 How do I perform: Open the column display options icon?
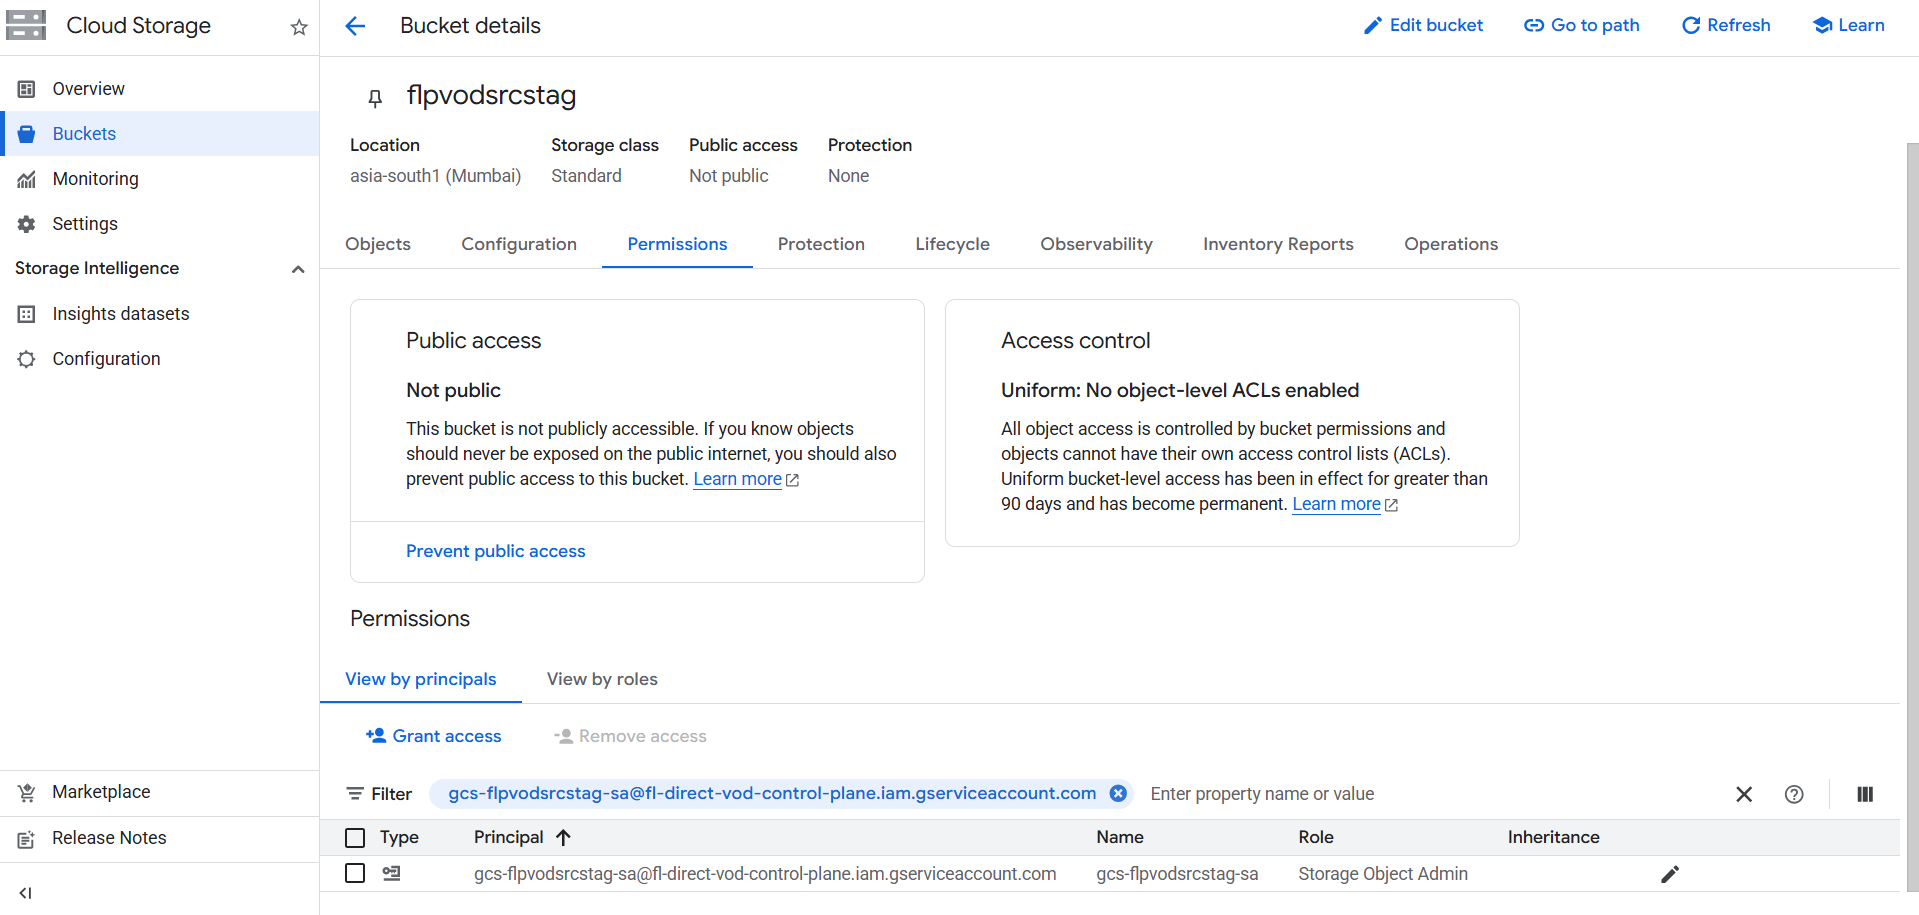(1864, 794)
